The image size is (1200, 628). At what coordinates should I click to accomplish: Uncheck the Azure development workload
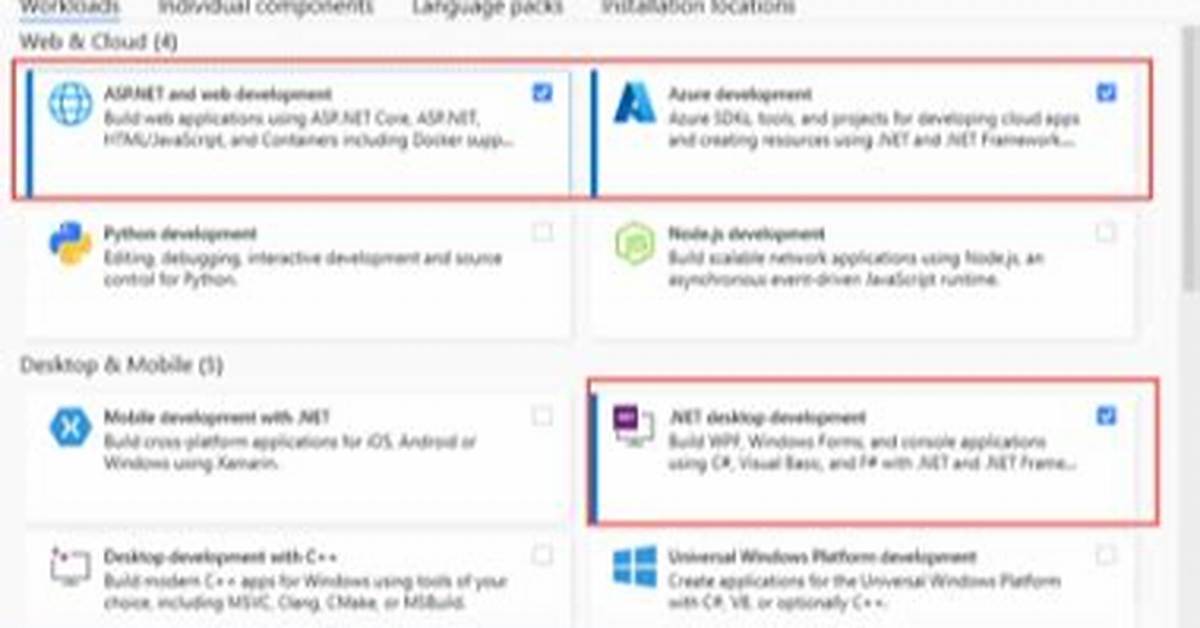click(1106, 93)
